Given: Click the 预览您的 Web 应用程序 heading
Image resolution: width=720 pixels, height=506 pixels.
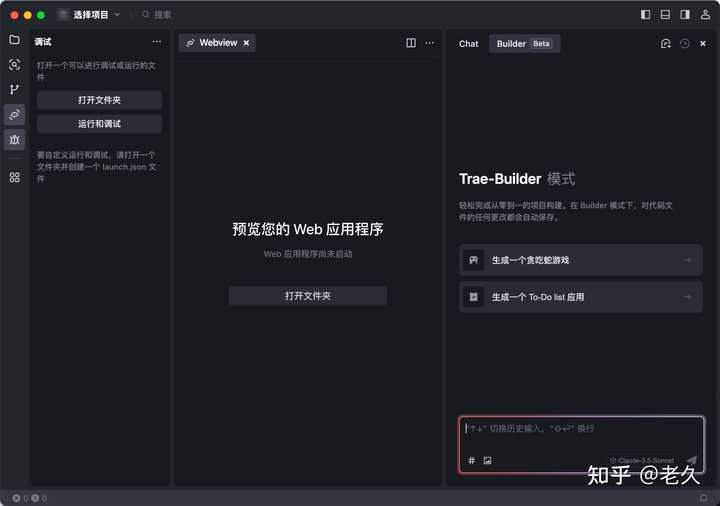Looking at the screenshot, I should point(308,229).
